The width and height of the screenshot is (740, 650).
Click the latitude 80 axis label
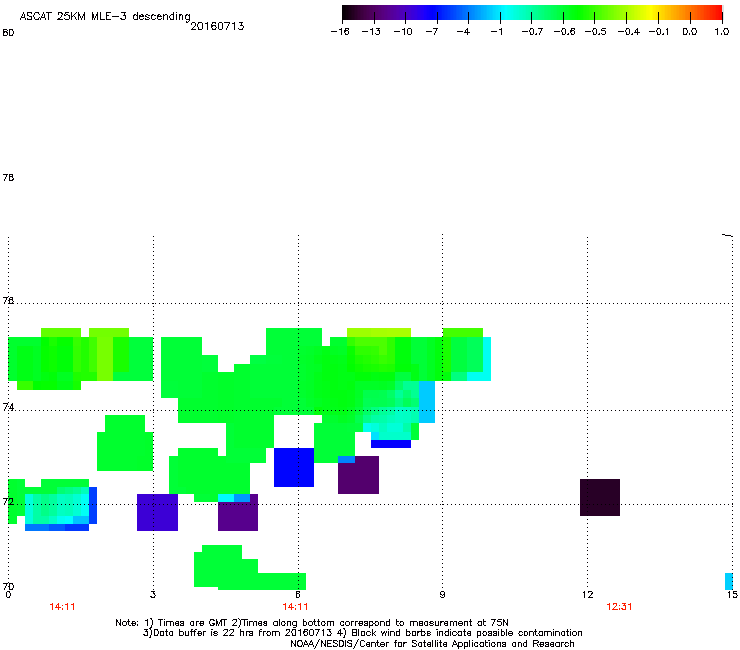[8, 33]
